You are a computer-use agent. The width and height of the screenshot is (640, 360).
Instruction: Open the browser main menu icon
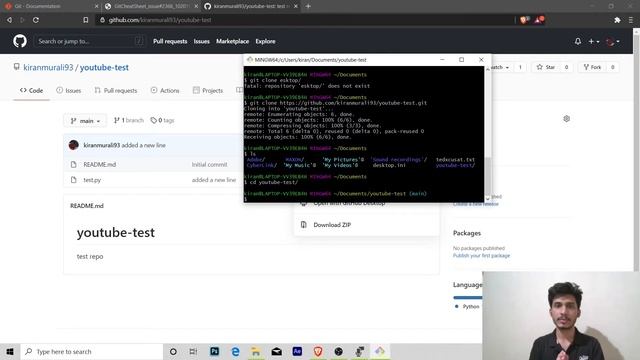coord(631,20)
